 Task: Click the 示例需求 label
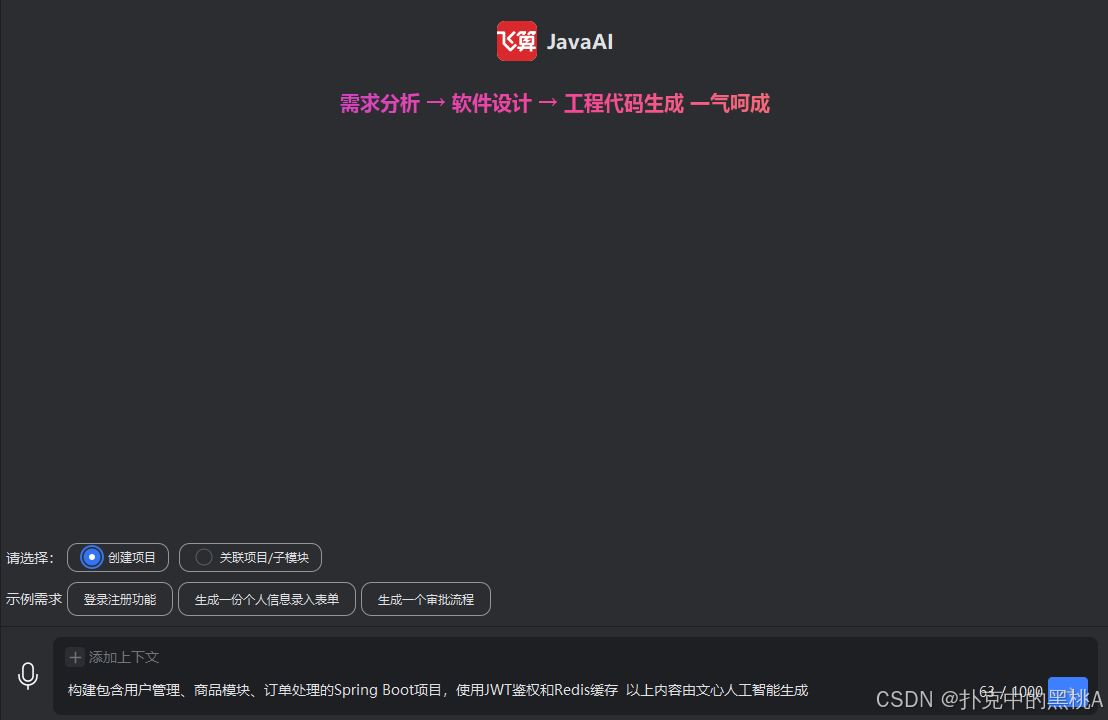click(34, 599)
